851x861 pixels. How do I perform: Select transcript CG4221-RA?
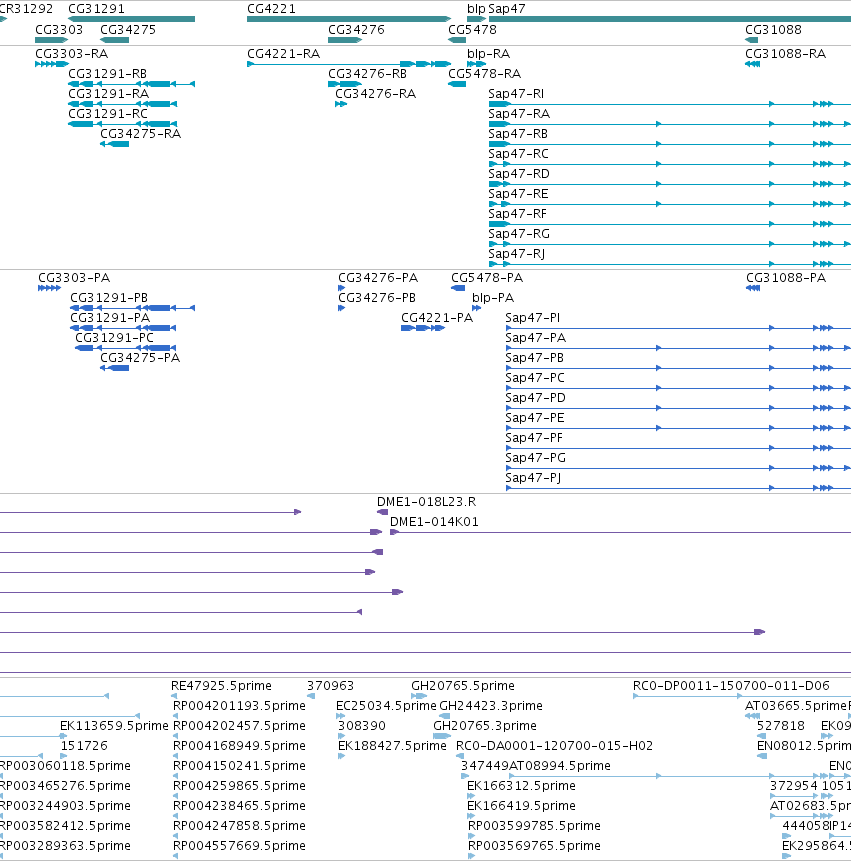283,54
